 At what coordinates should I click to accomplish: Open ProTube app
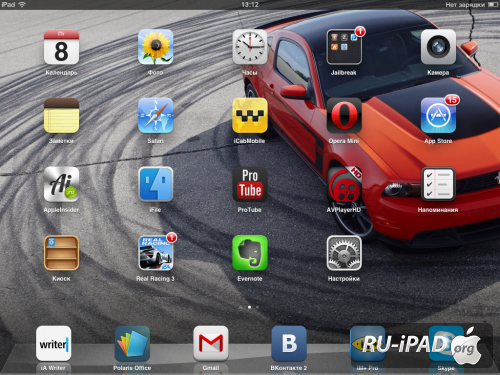[x=250, y=184]
